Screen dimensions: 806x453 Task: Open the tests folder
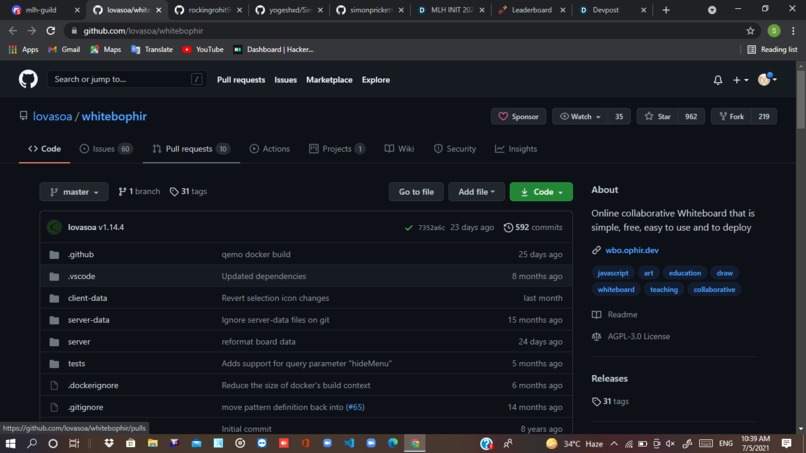77,364
